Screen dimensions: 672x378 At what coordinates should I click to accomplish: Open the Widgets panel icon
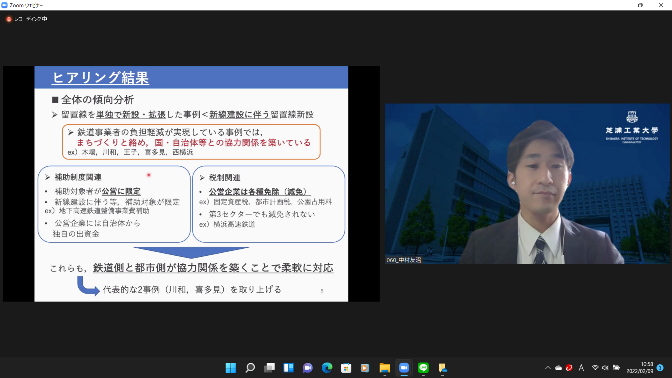[x=288, y=368]
